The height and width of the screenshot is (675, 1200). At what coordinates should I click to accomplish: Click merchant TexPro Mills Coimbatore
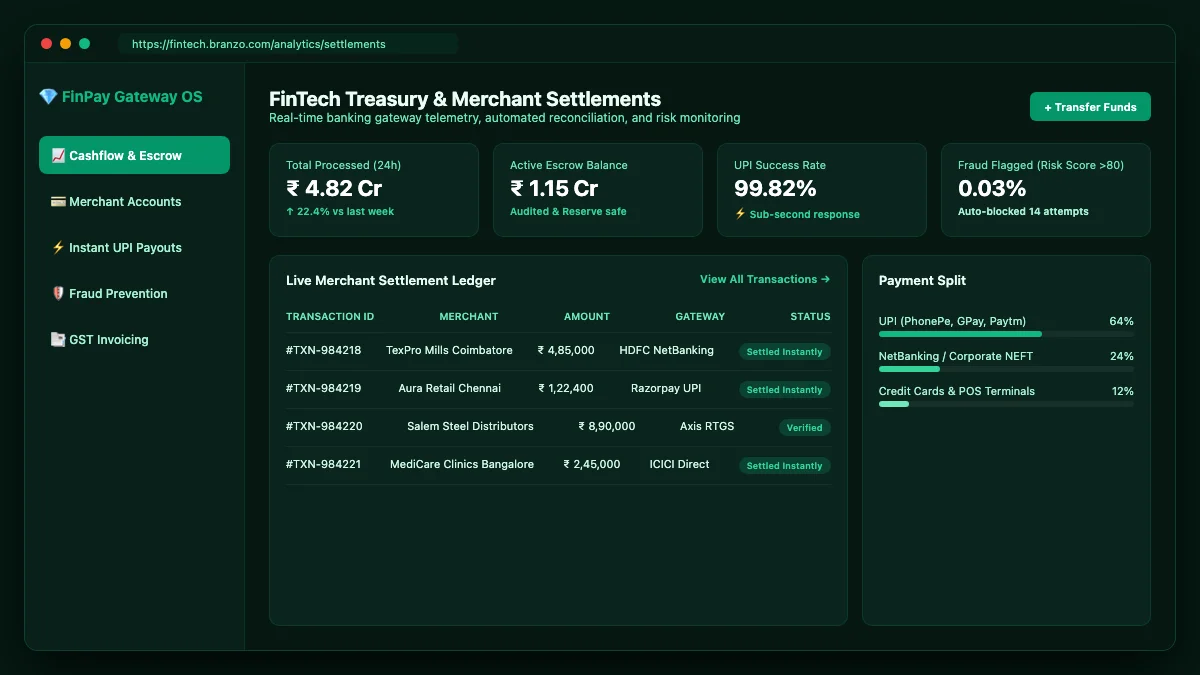coord(449,351)
